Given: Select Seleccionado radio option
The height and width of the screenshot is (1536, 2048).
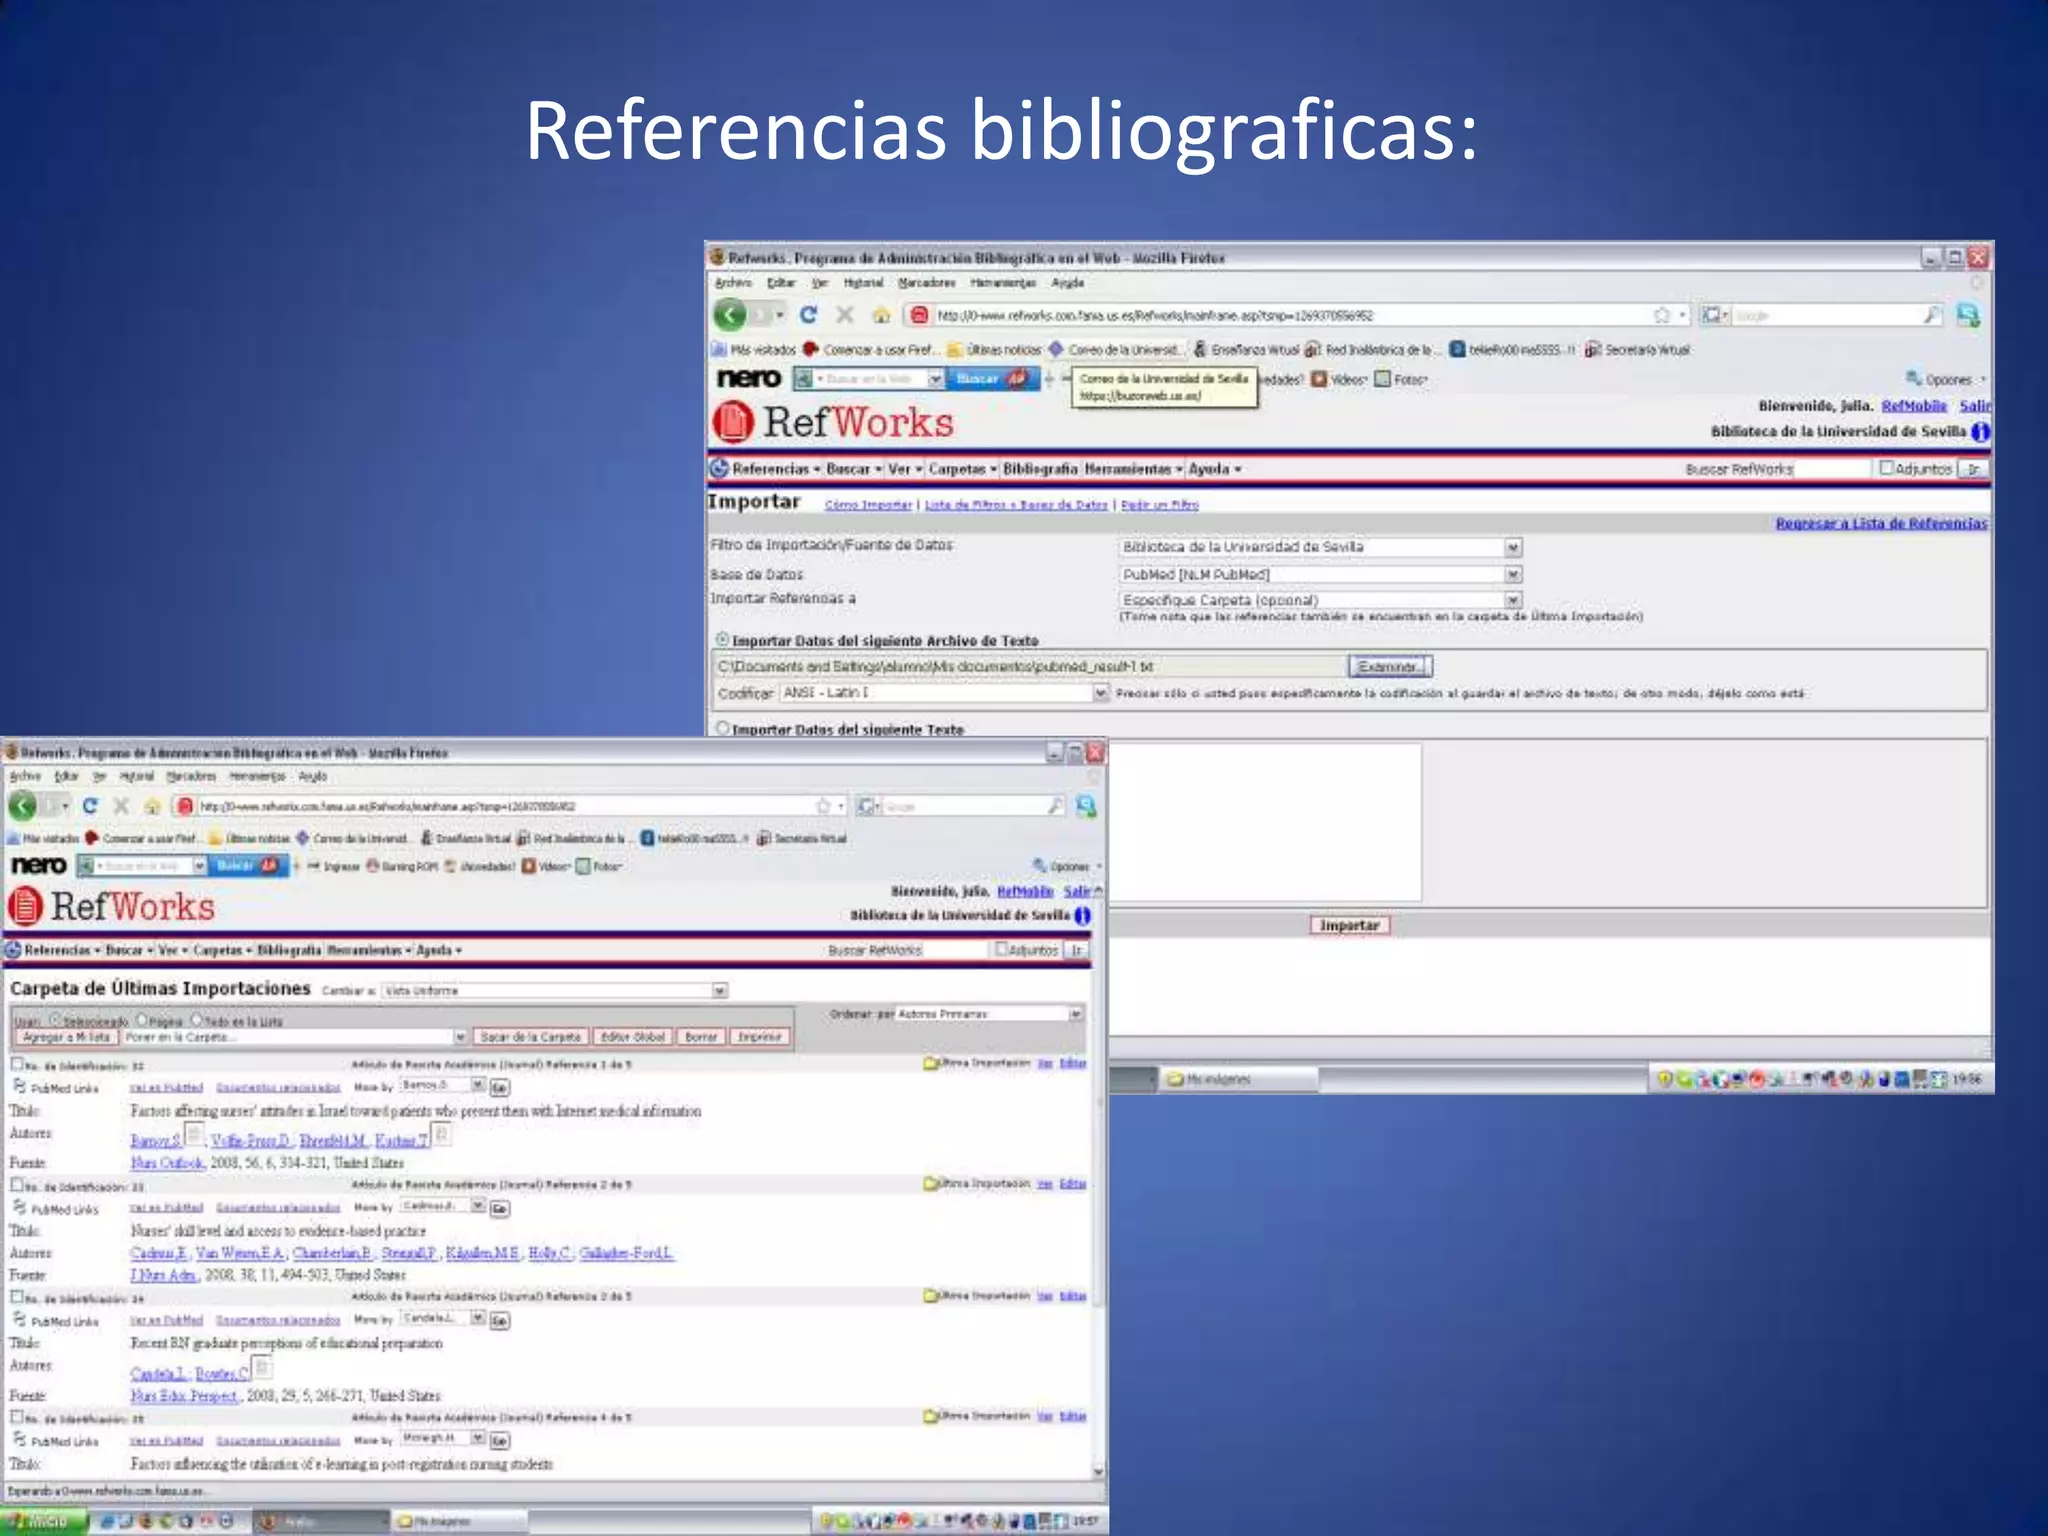Looking at the screenshot, I should (x=56, y=1020).
